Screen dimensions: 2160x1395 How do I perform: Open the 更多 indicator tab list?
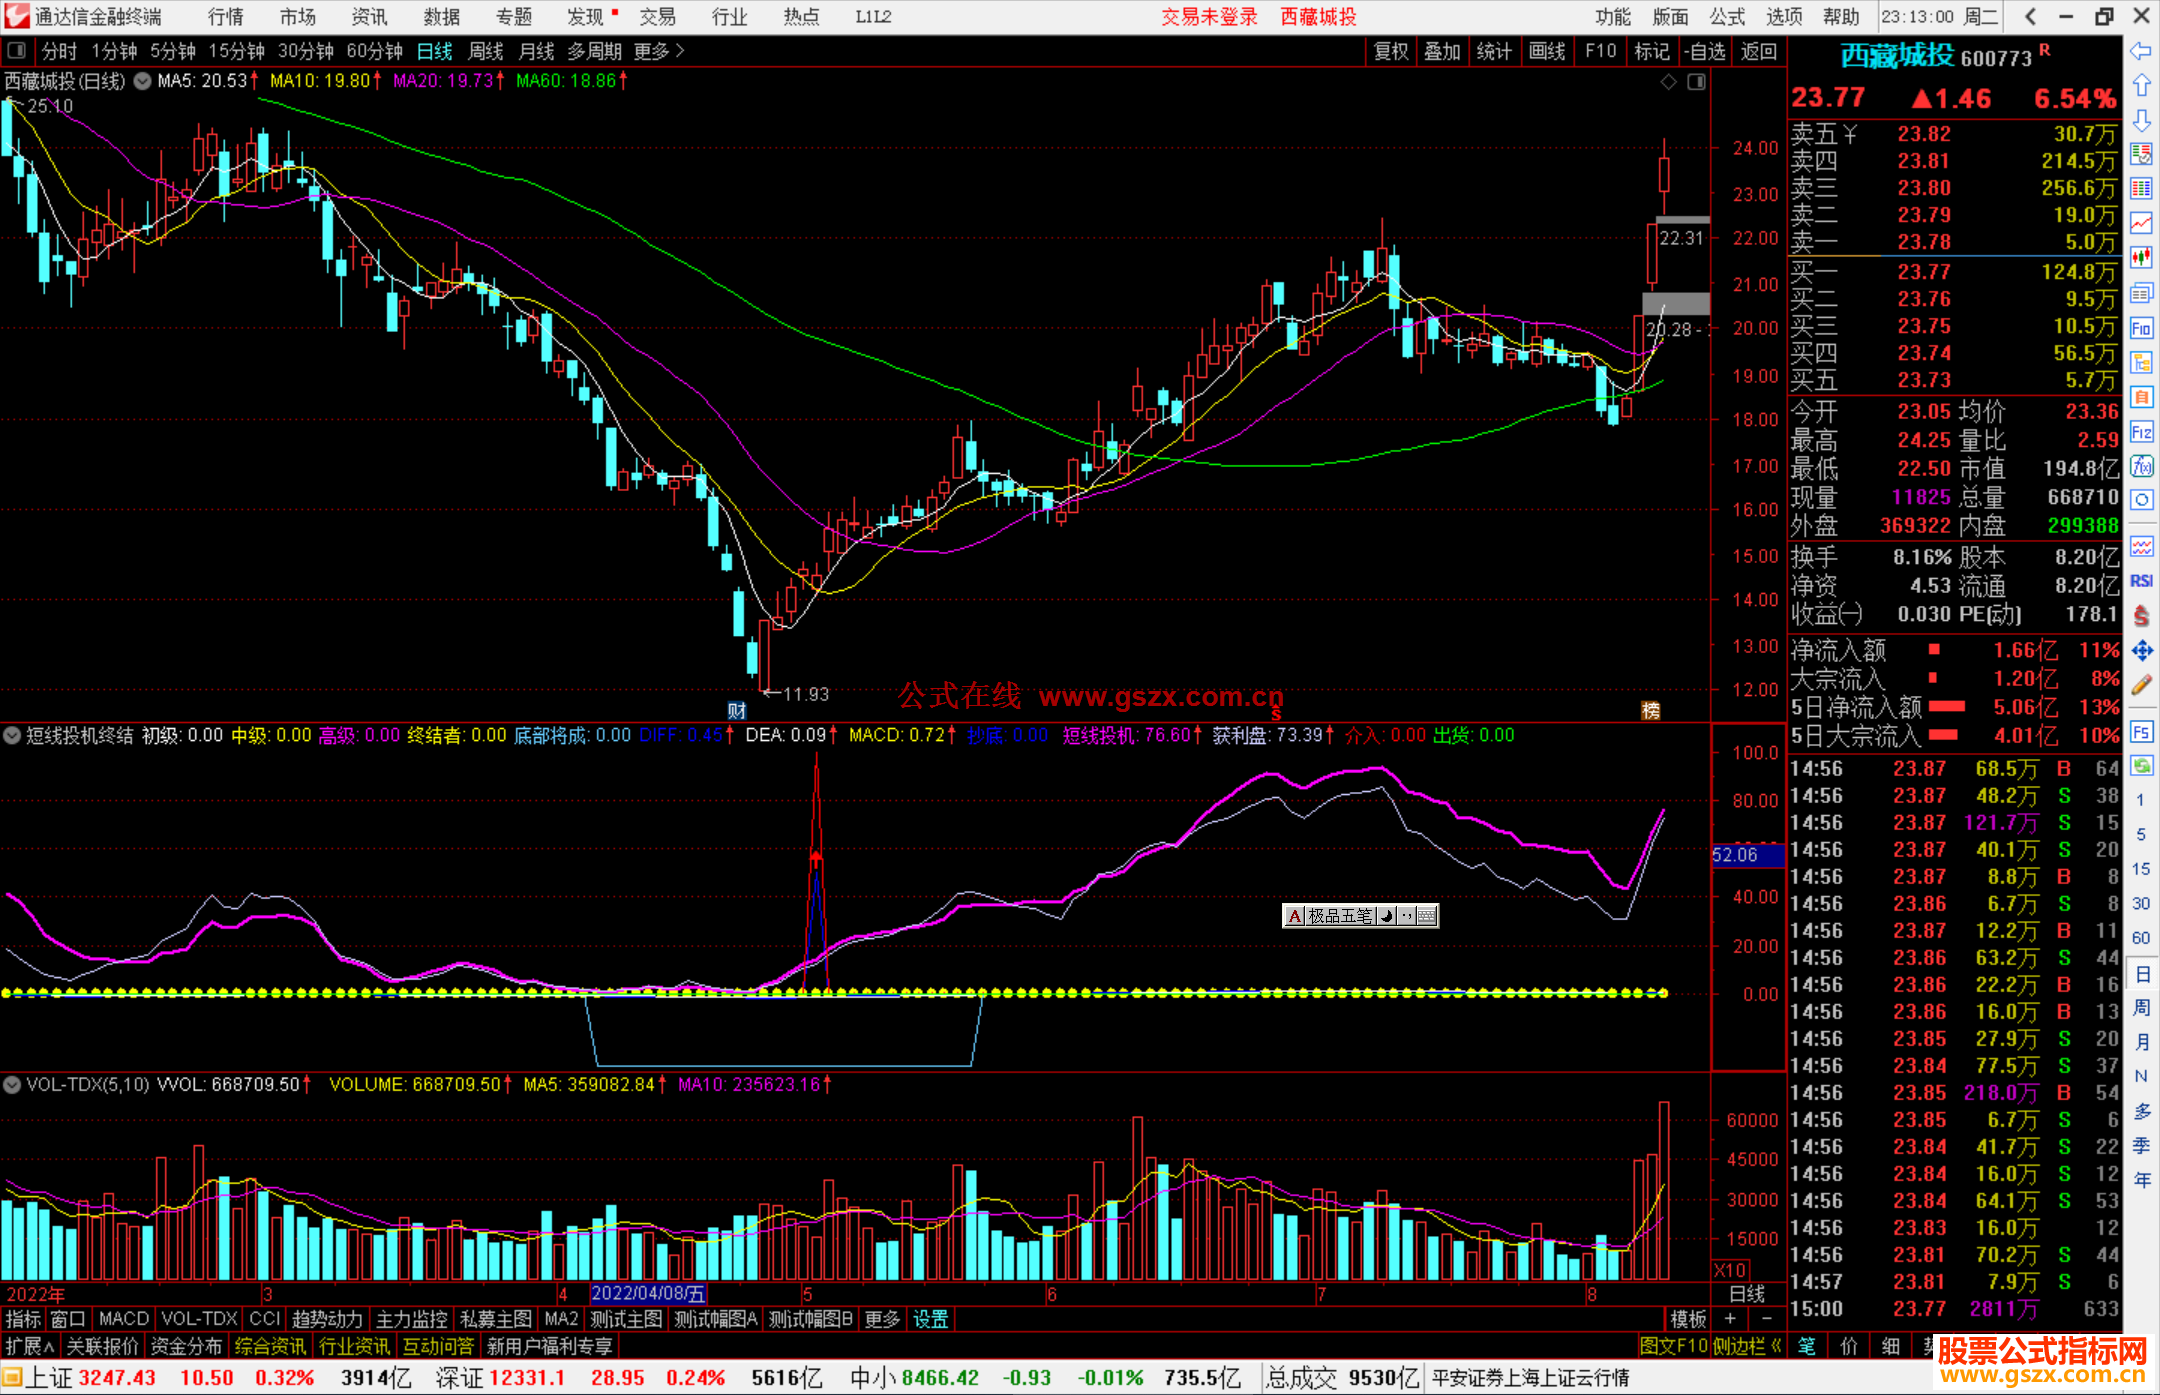click(x=882, y=1319)
